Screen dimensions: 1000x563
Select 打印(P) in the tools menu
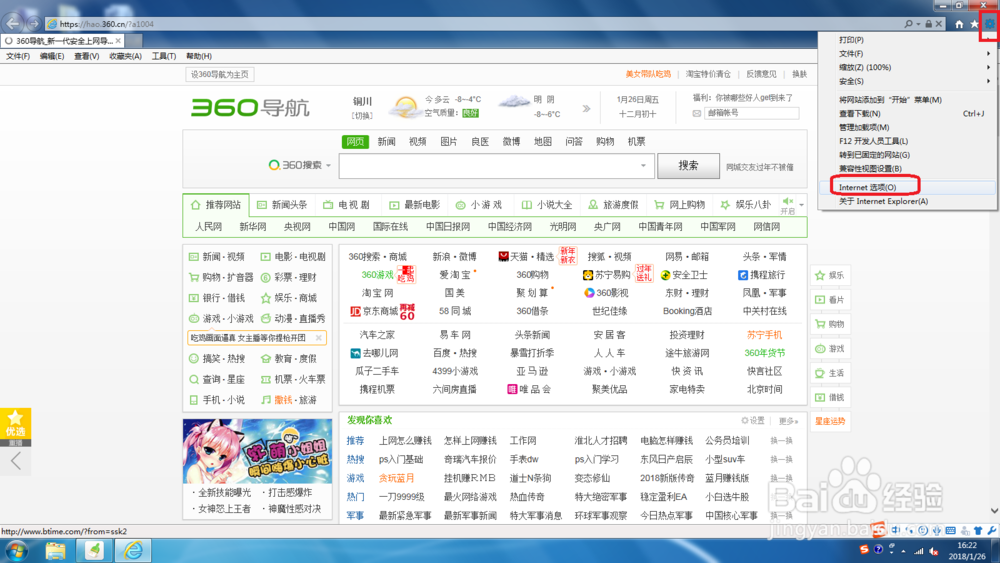(908, 40)
